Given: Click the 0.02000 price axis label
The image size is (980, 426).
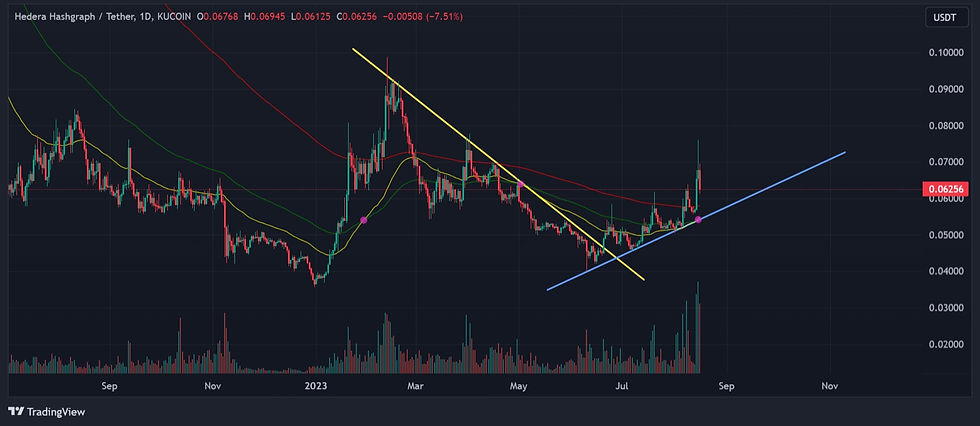Looking at the screenshot, I should tap(944, 345).
